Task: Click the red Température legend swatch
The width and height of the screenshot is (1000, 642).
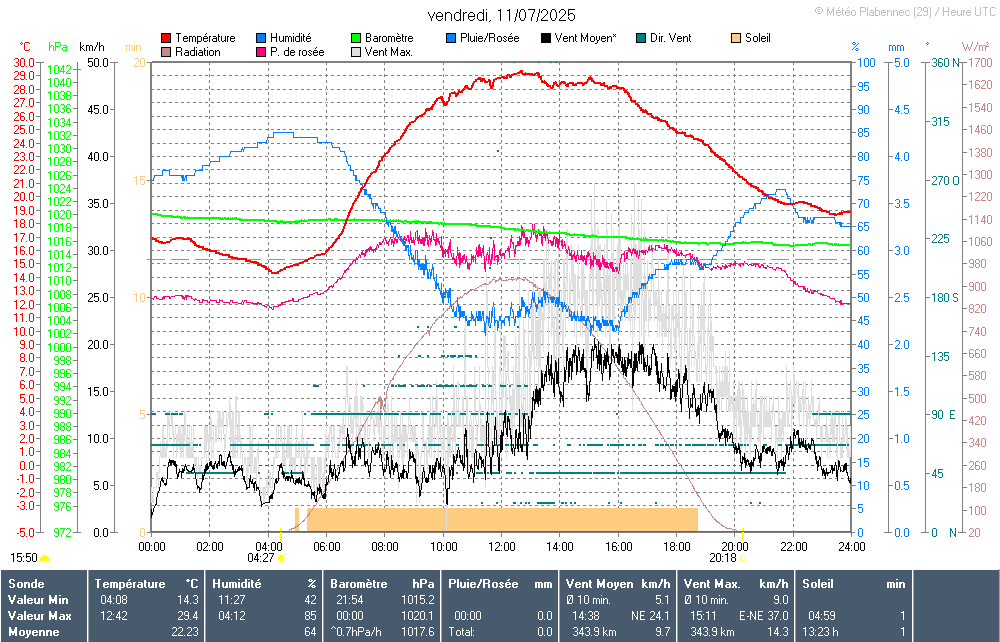Action: tap(166, 38)
